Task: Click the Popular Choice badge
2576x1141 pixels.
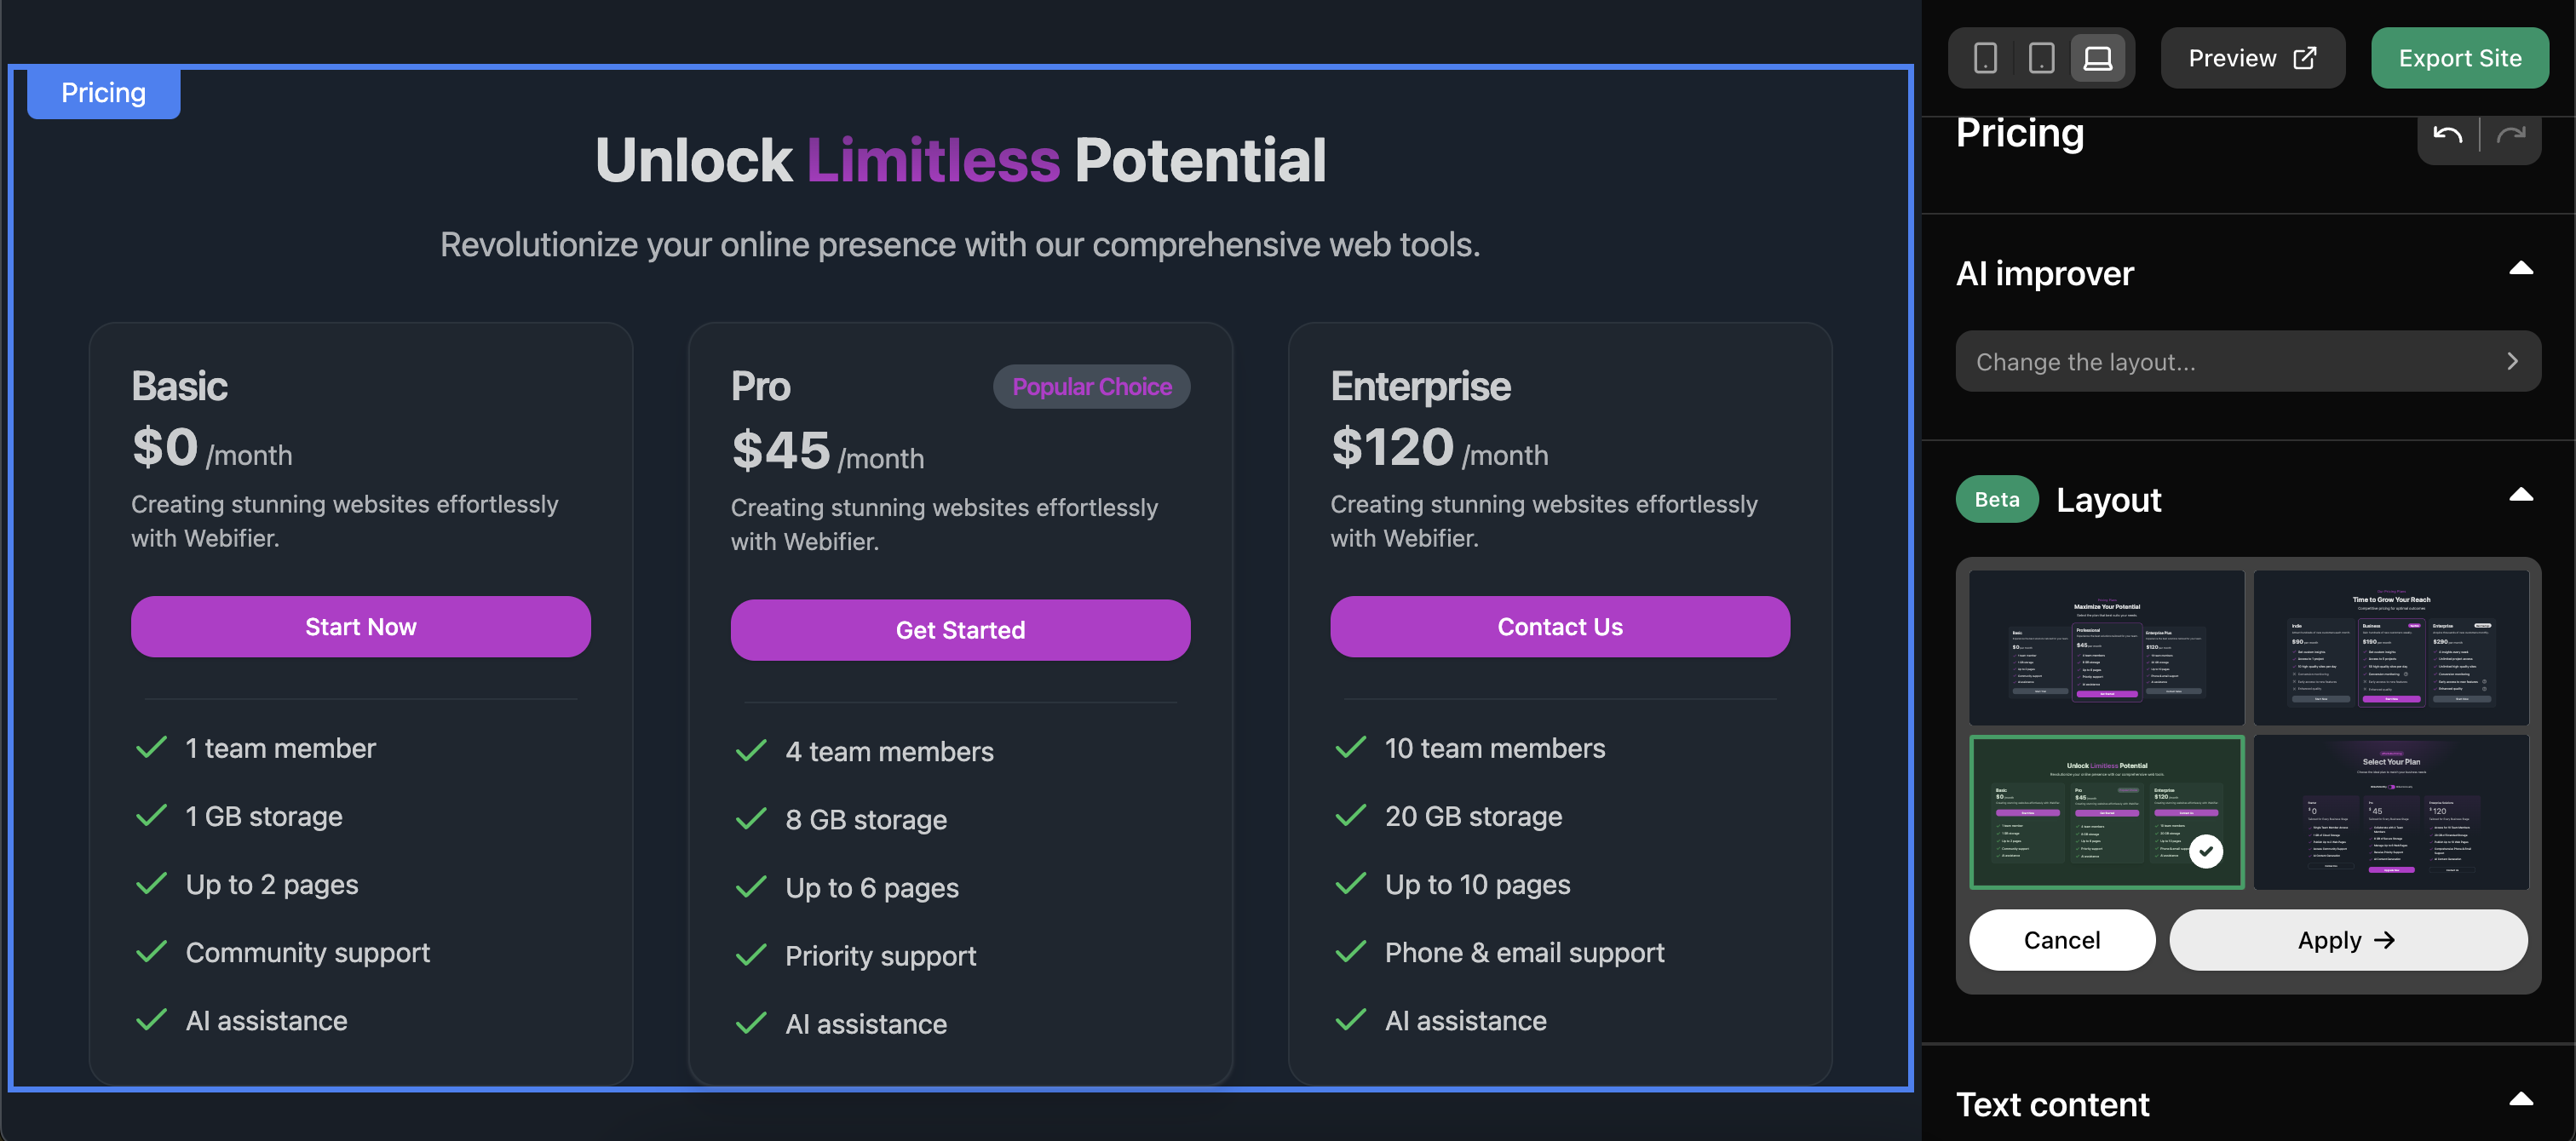Action: coord(1091,387)
